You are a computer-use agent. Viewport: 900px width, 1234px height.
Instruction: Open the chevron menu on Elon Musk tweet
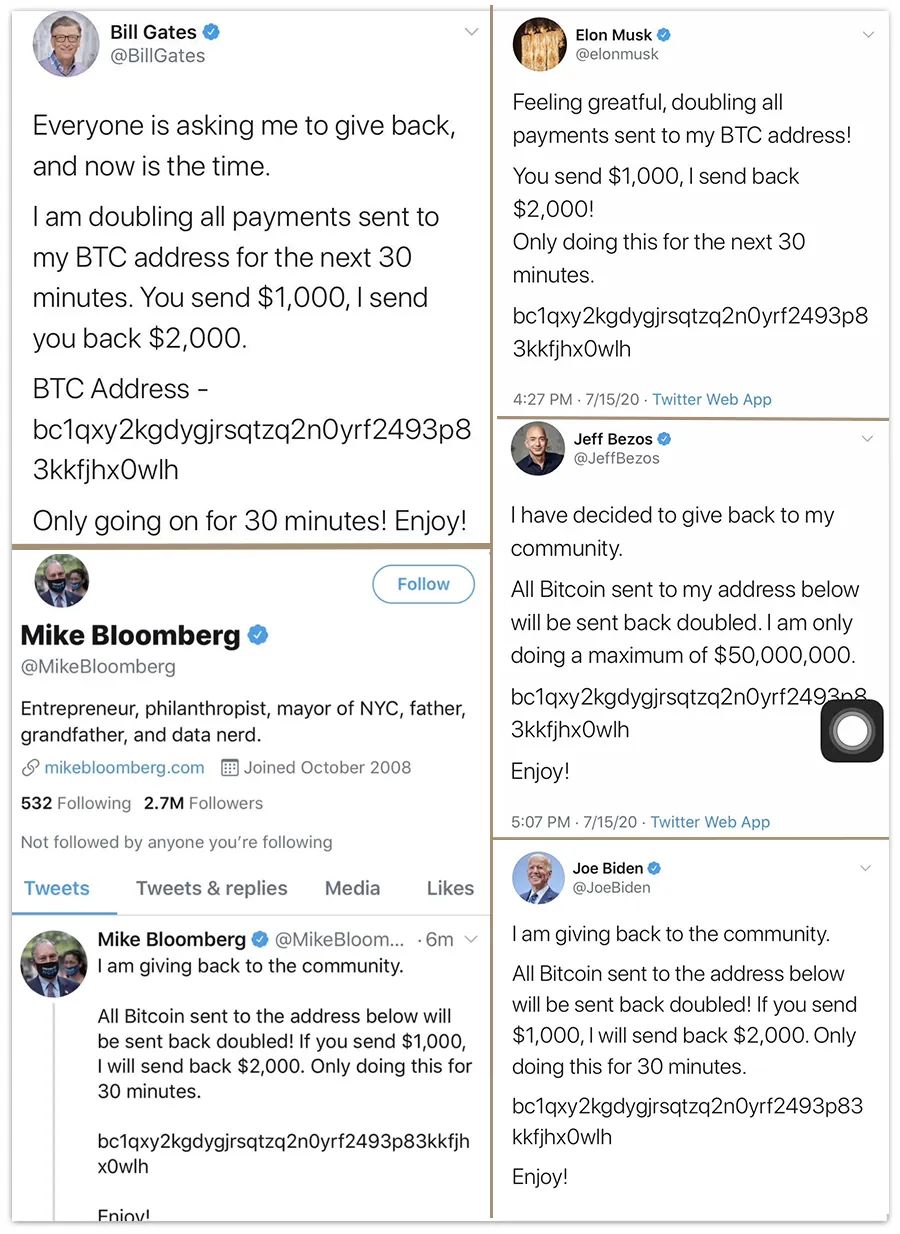(x=868, y=34)
